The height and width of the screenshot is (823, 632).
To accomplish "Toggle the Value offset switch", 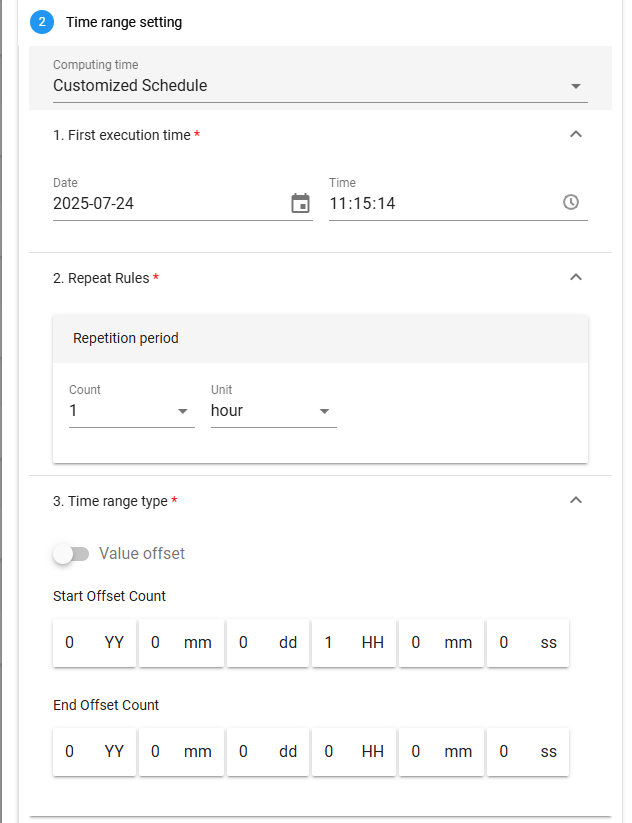I will tap(71, 554).
